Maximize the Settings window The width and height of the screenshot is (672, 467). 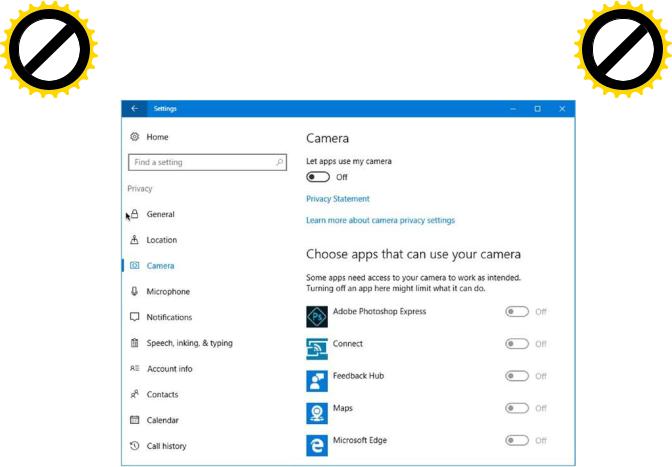pos(537,109)
